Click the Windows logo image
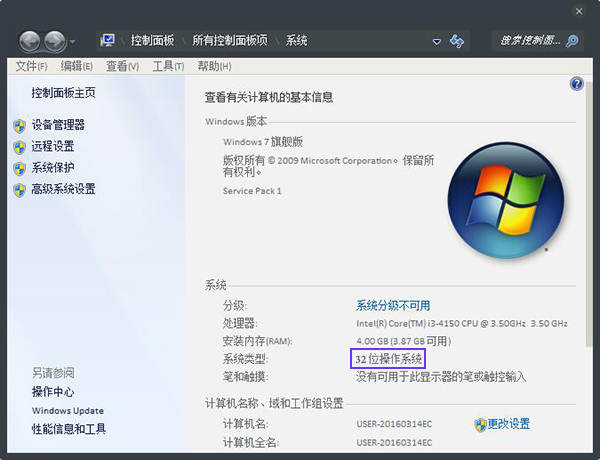 505,200
